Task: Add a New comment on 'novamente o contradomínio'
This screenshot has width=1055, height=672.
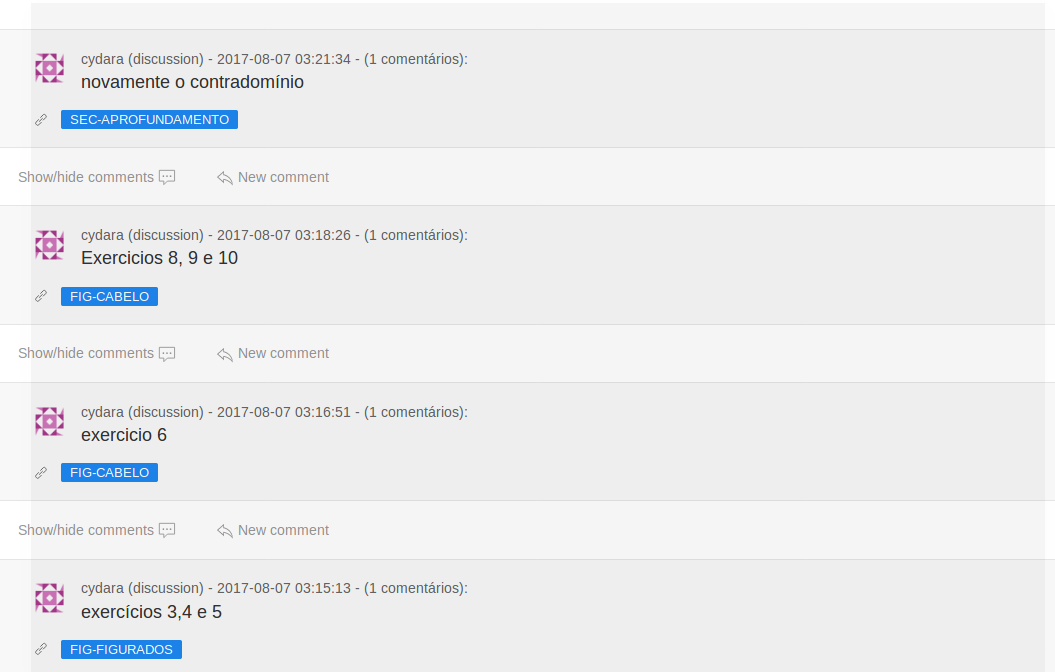Action: pos(273,177)
